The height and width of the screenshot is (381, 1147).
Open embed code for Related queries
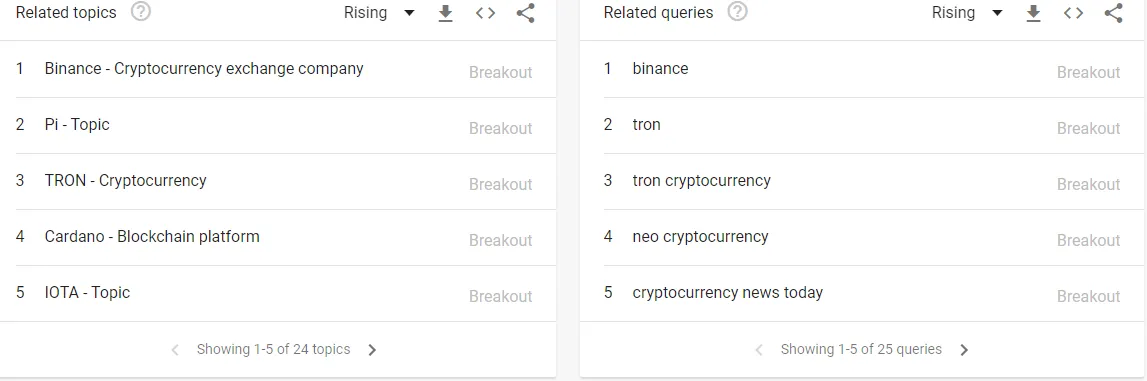coord(1073,13)
